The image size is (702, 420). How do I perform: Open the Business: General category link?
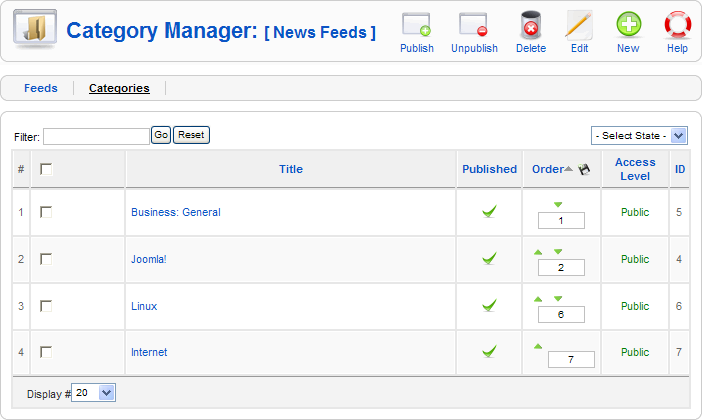(175, 212)
